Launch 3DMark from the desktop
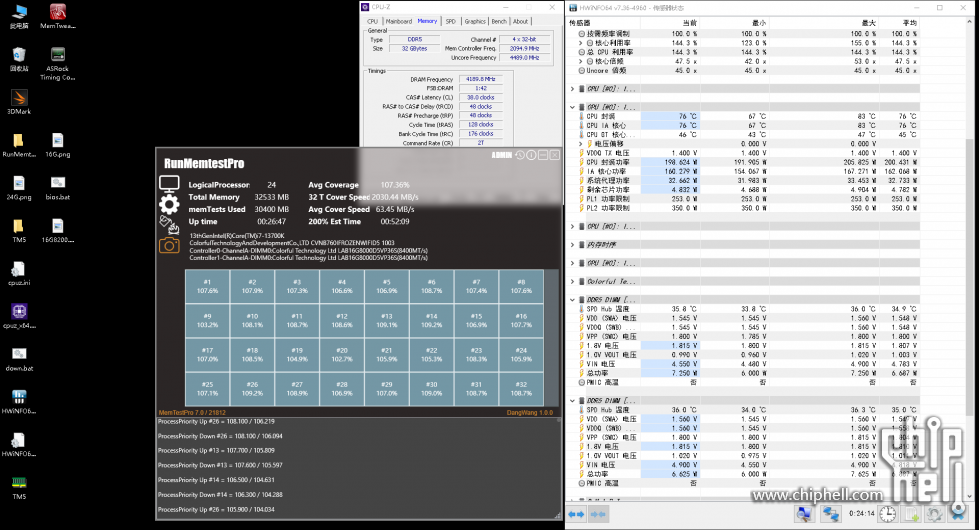Image resolution: width=979 pixels, height=530 pixels. point(19,102)
